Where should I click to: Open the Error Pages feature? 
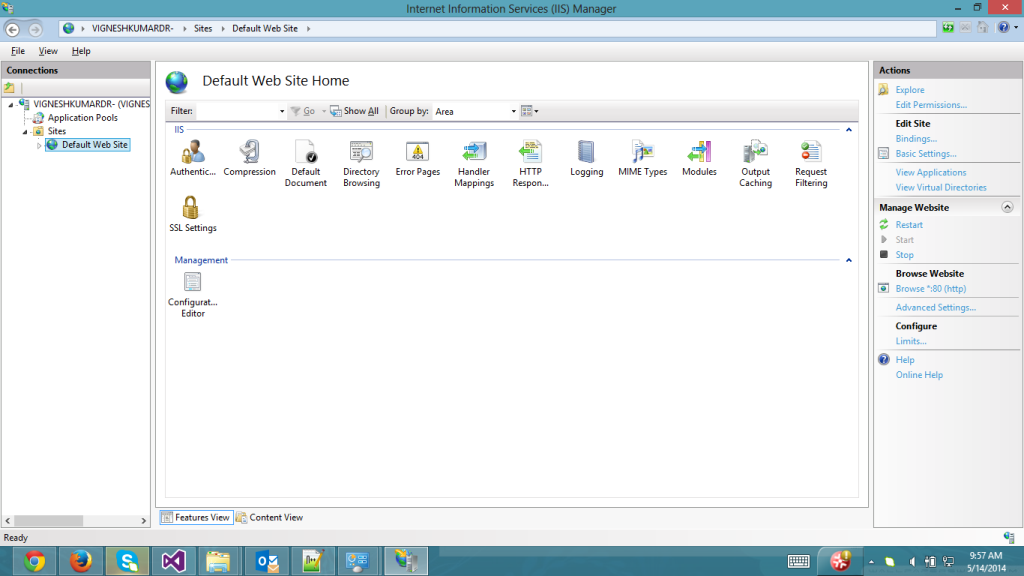coord(418,153)
